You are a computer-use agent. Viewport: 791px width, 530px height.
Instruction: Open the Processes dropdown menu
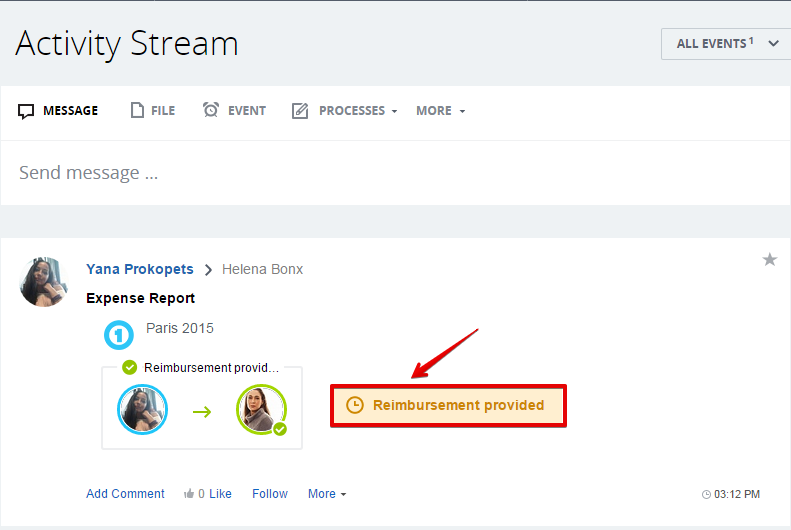click(x=345, y=110)
